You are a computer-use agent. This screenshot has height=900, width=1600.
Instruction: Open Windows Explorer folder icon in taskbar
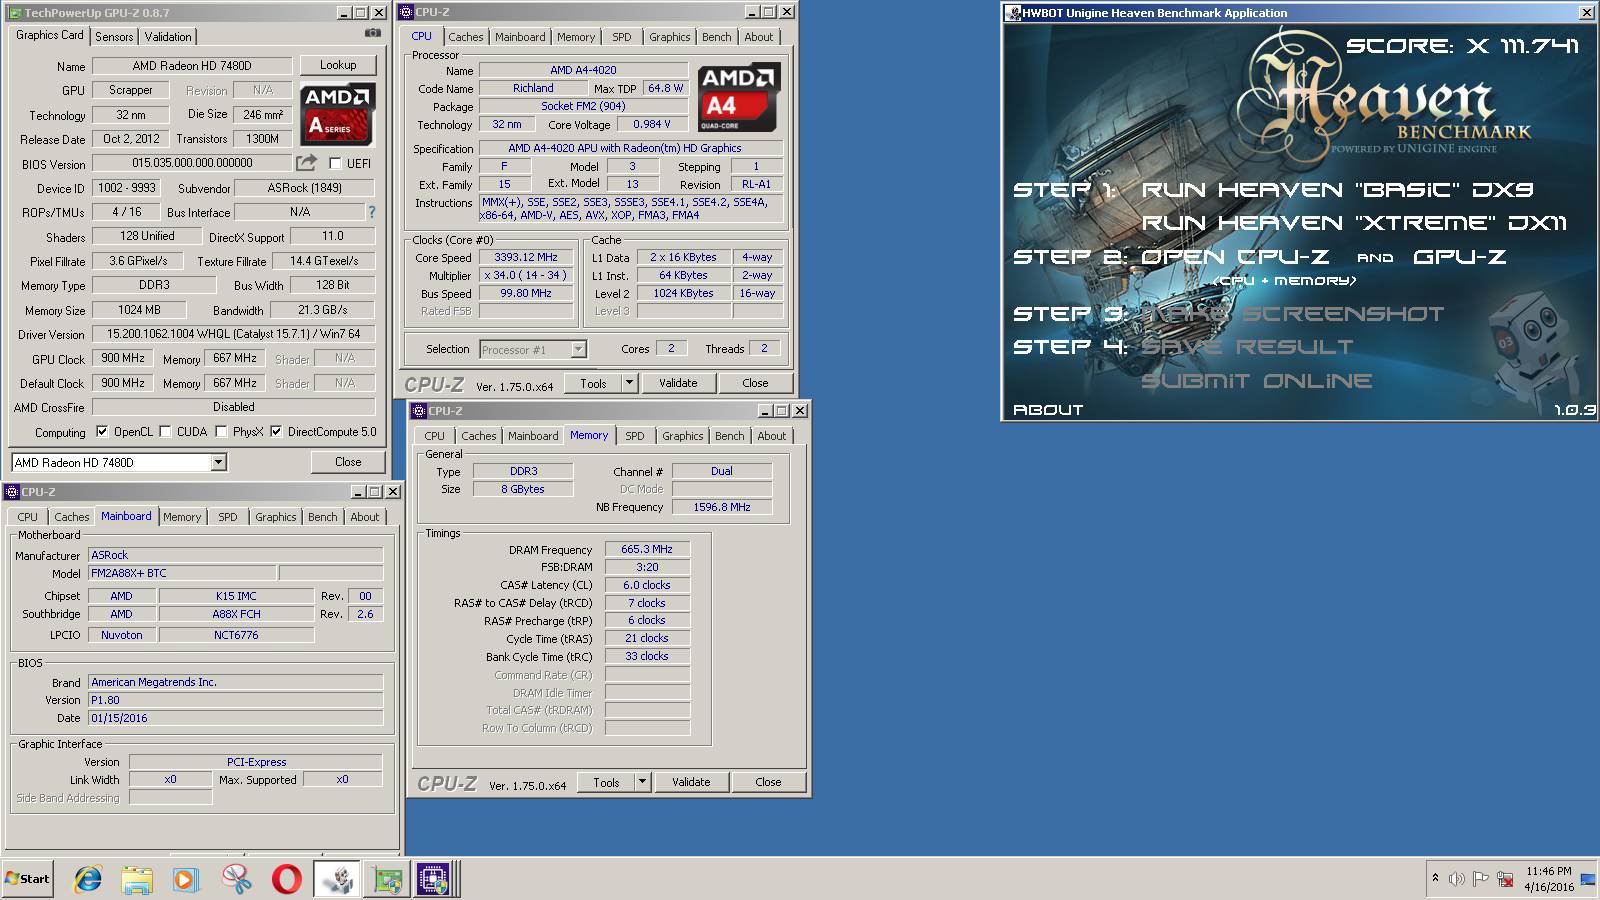(x=137, y=879)
